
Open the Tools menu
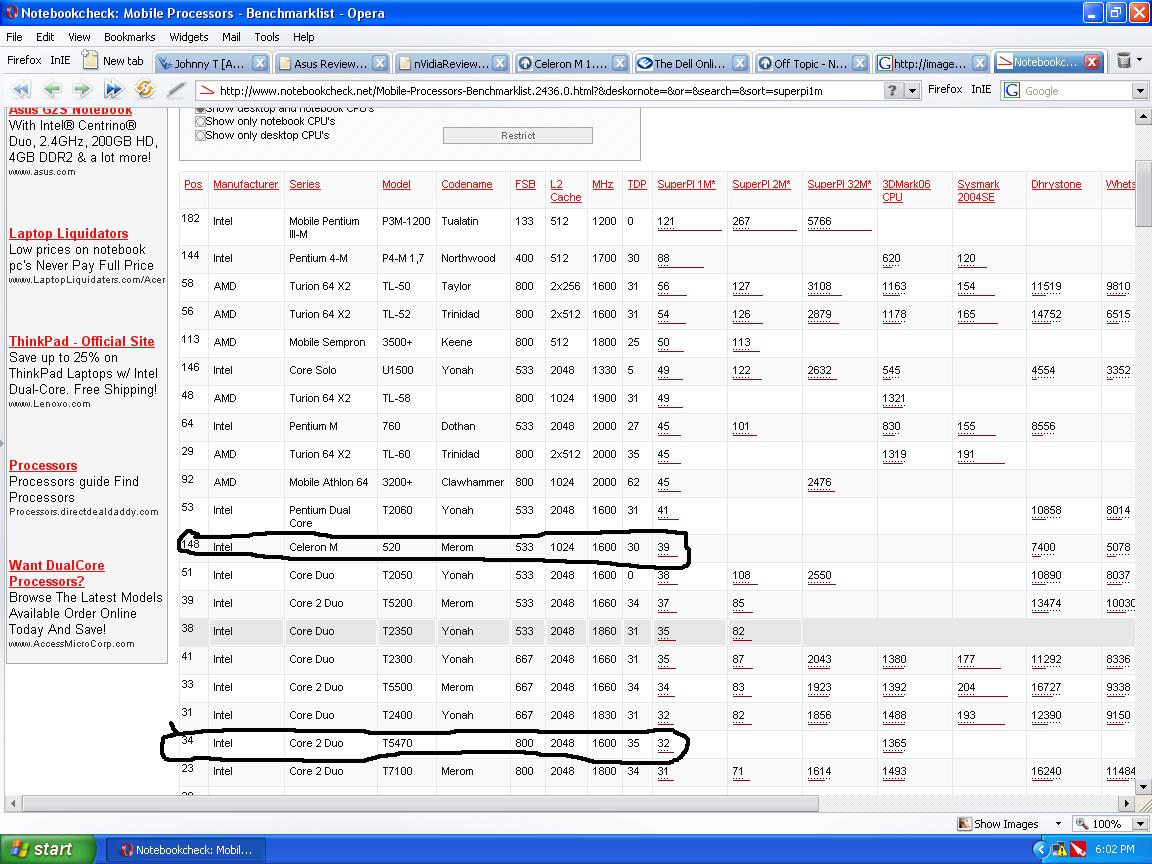click(267, 37)
